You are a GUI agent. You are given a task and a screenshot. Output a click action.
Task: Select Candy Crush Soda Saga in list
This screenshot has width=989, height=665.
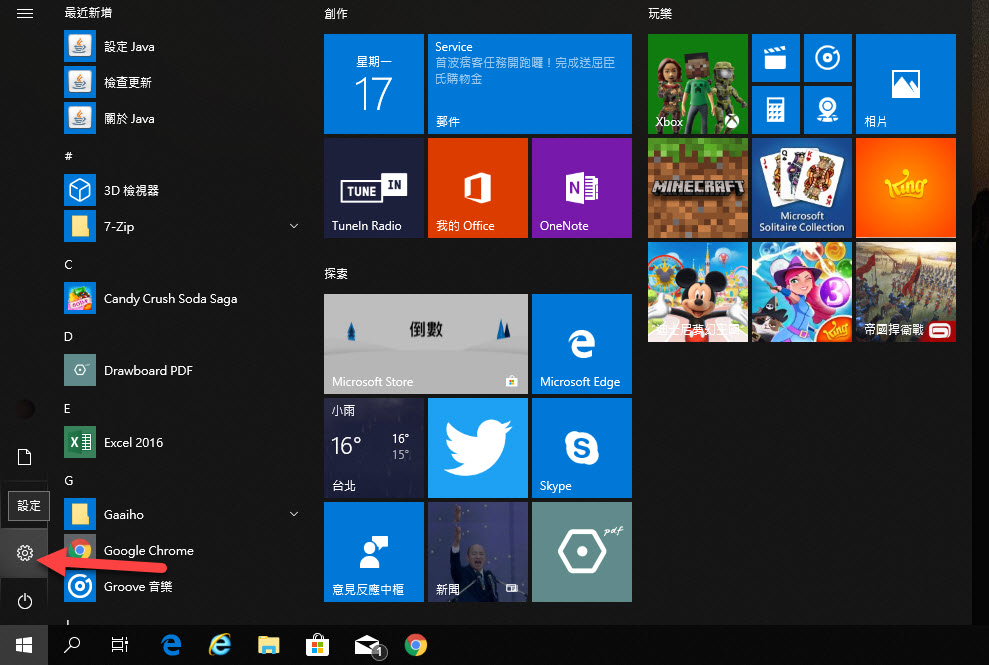coord(170,298)
